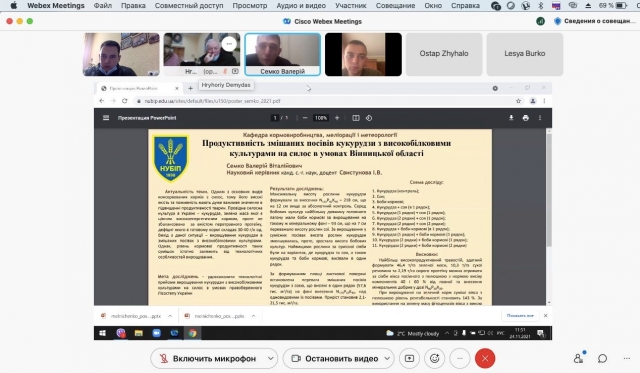Click PDF rotate icon

(369, 118)
